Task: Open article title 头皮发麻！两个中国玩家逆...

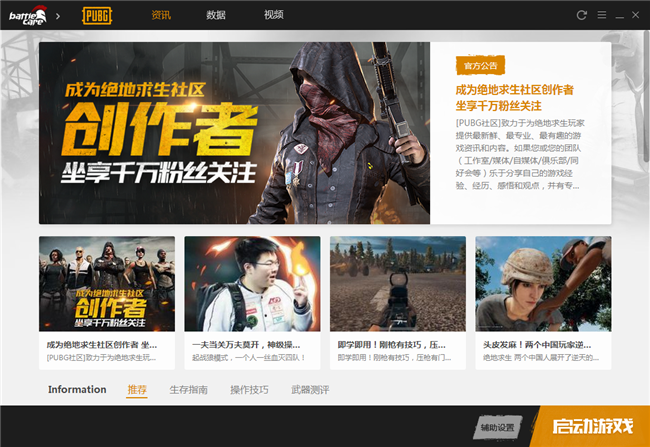Action: [x=537, y=345]
